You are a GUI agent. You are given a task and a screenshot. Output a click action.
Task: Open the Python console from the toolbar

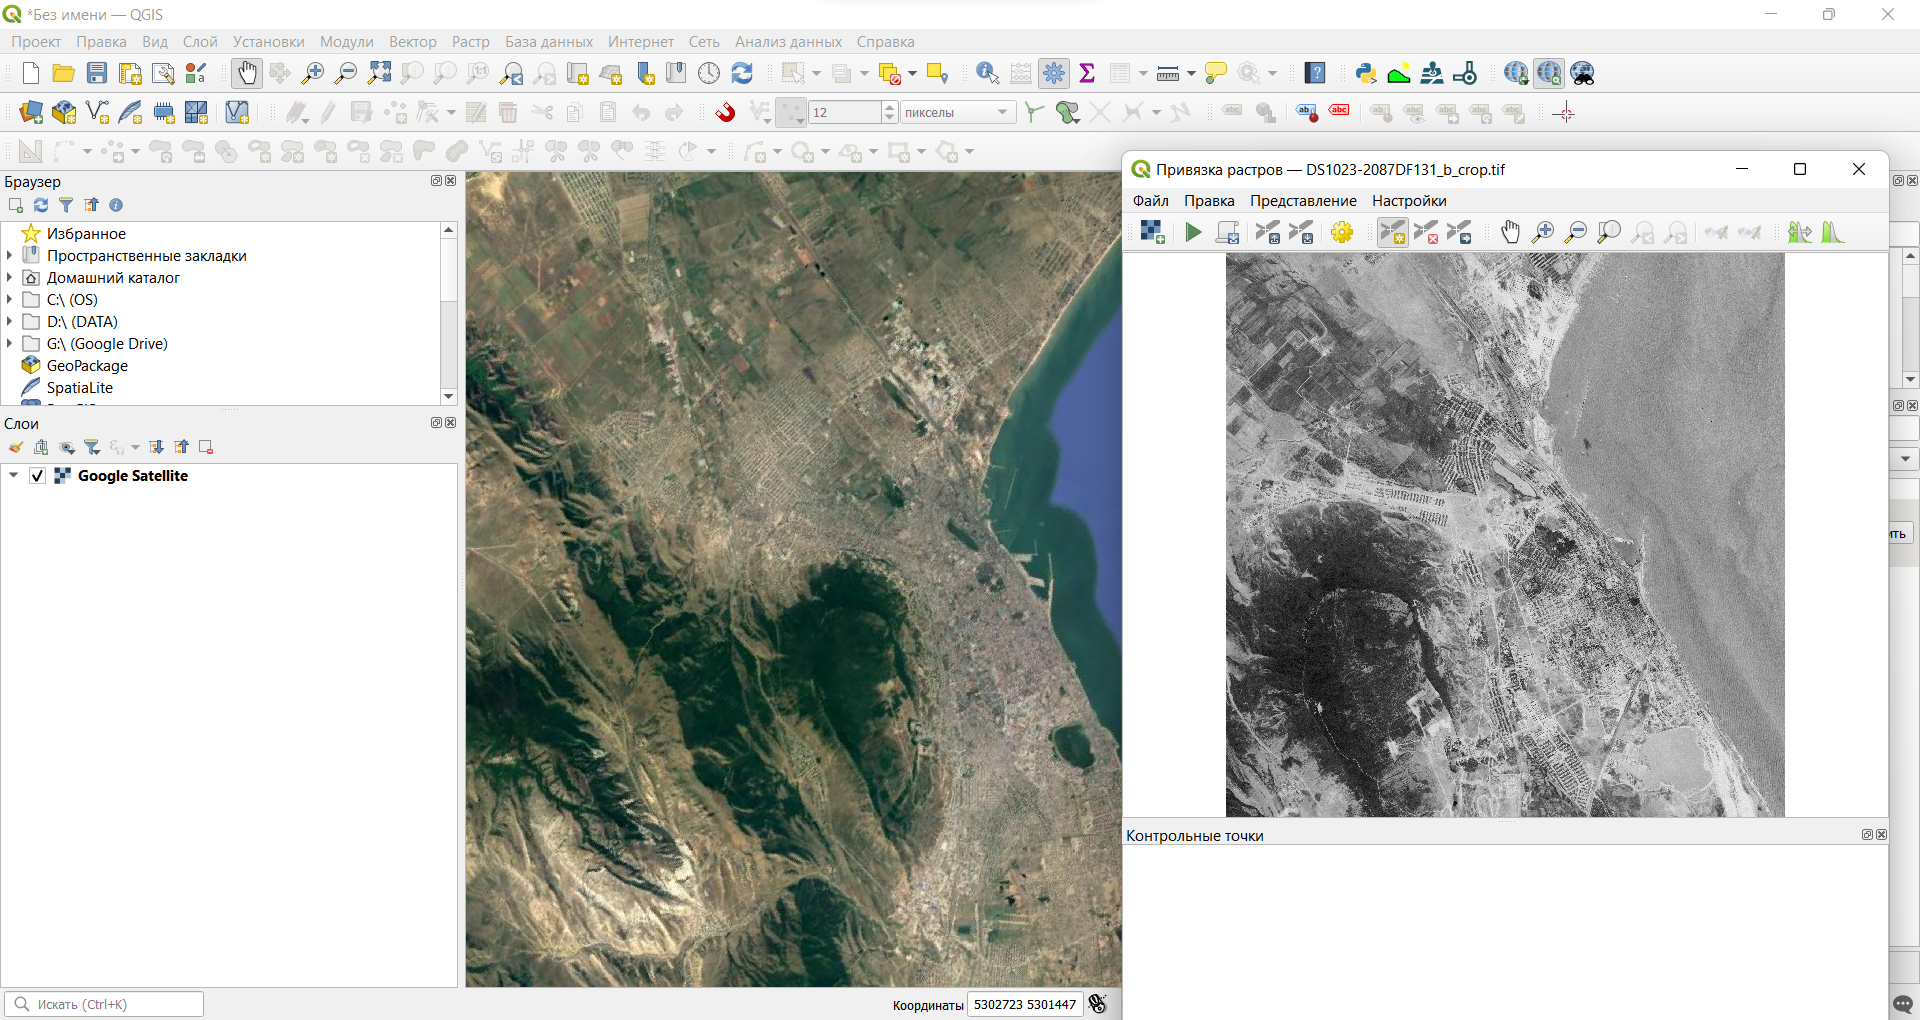(x=1366, y=73)
